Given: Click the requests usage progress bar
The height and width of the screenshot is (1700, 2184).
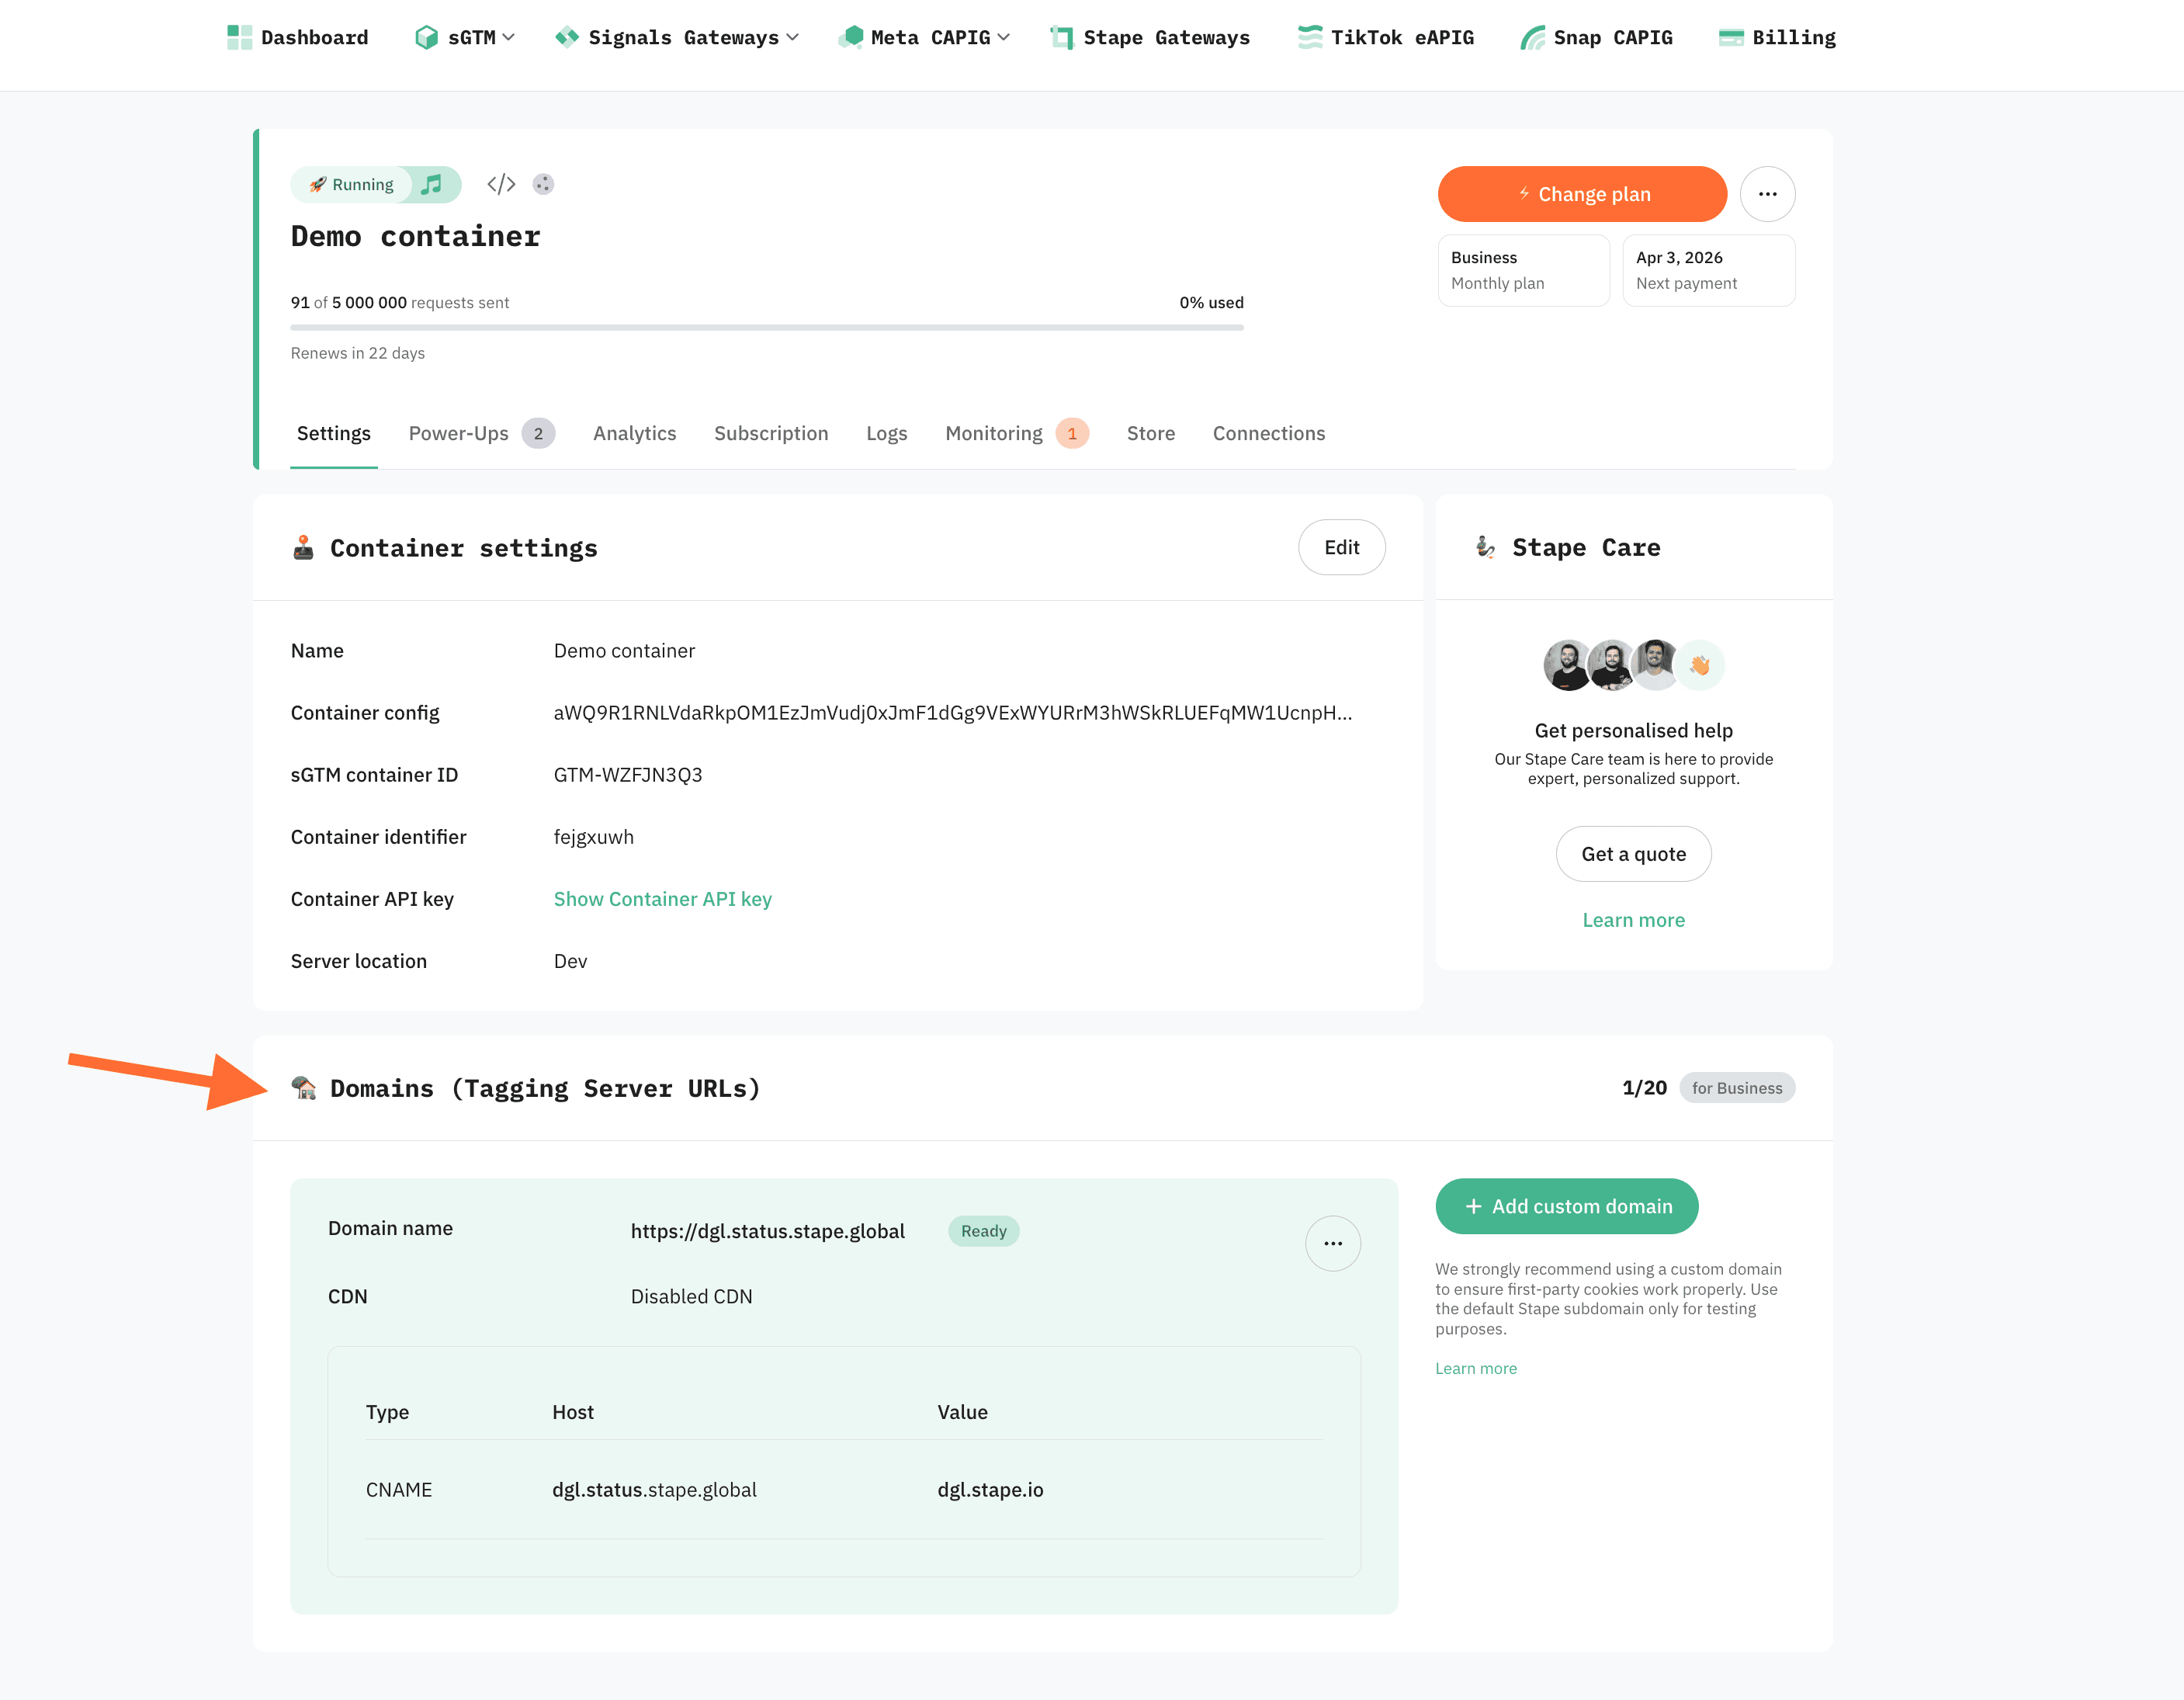Looking at the screenshot, I should click(766, 325).
